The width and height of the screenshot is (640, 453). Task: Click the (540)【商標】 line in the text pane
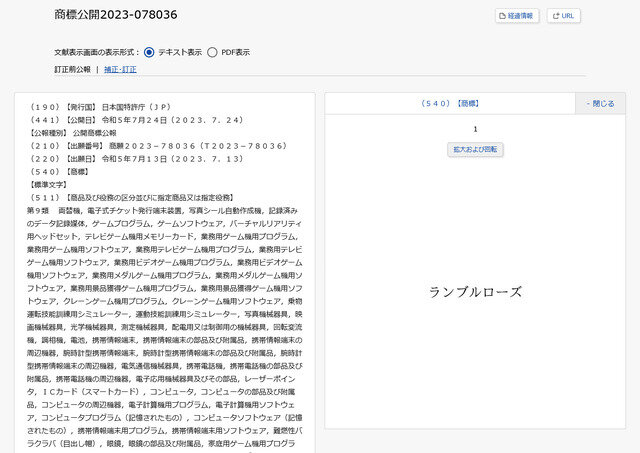click(x=59, y=172)
